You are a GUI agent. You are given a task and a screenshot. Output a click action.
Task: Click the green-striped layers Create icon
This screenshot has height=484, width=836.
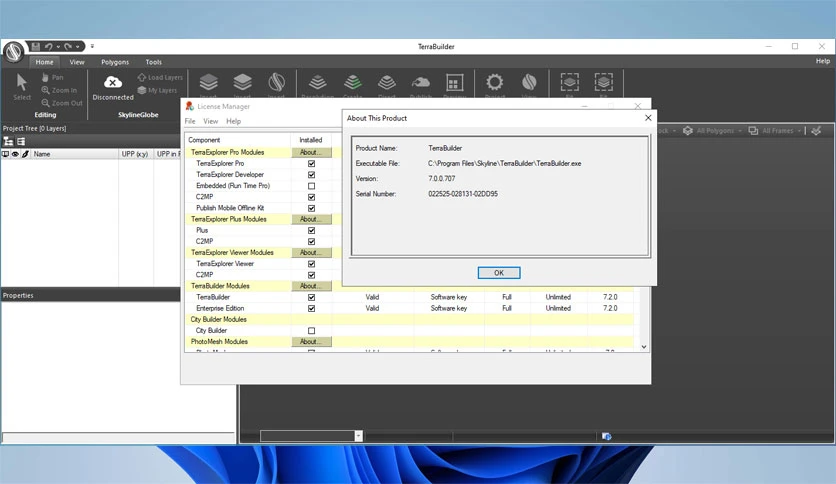tap(352, 83)
